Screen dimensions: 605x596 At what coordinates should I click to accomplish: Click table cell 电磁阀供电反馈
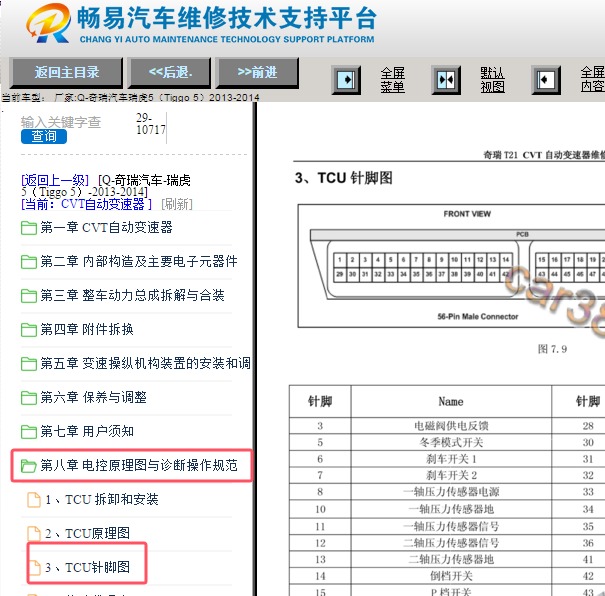pos(451,426)
